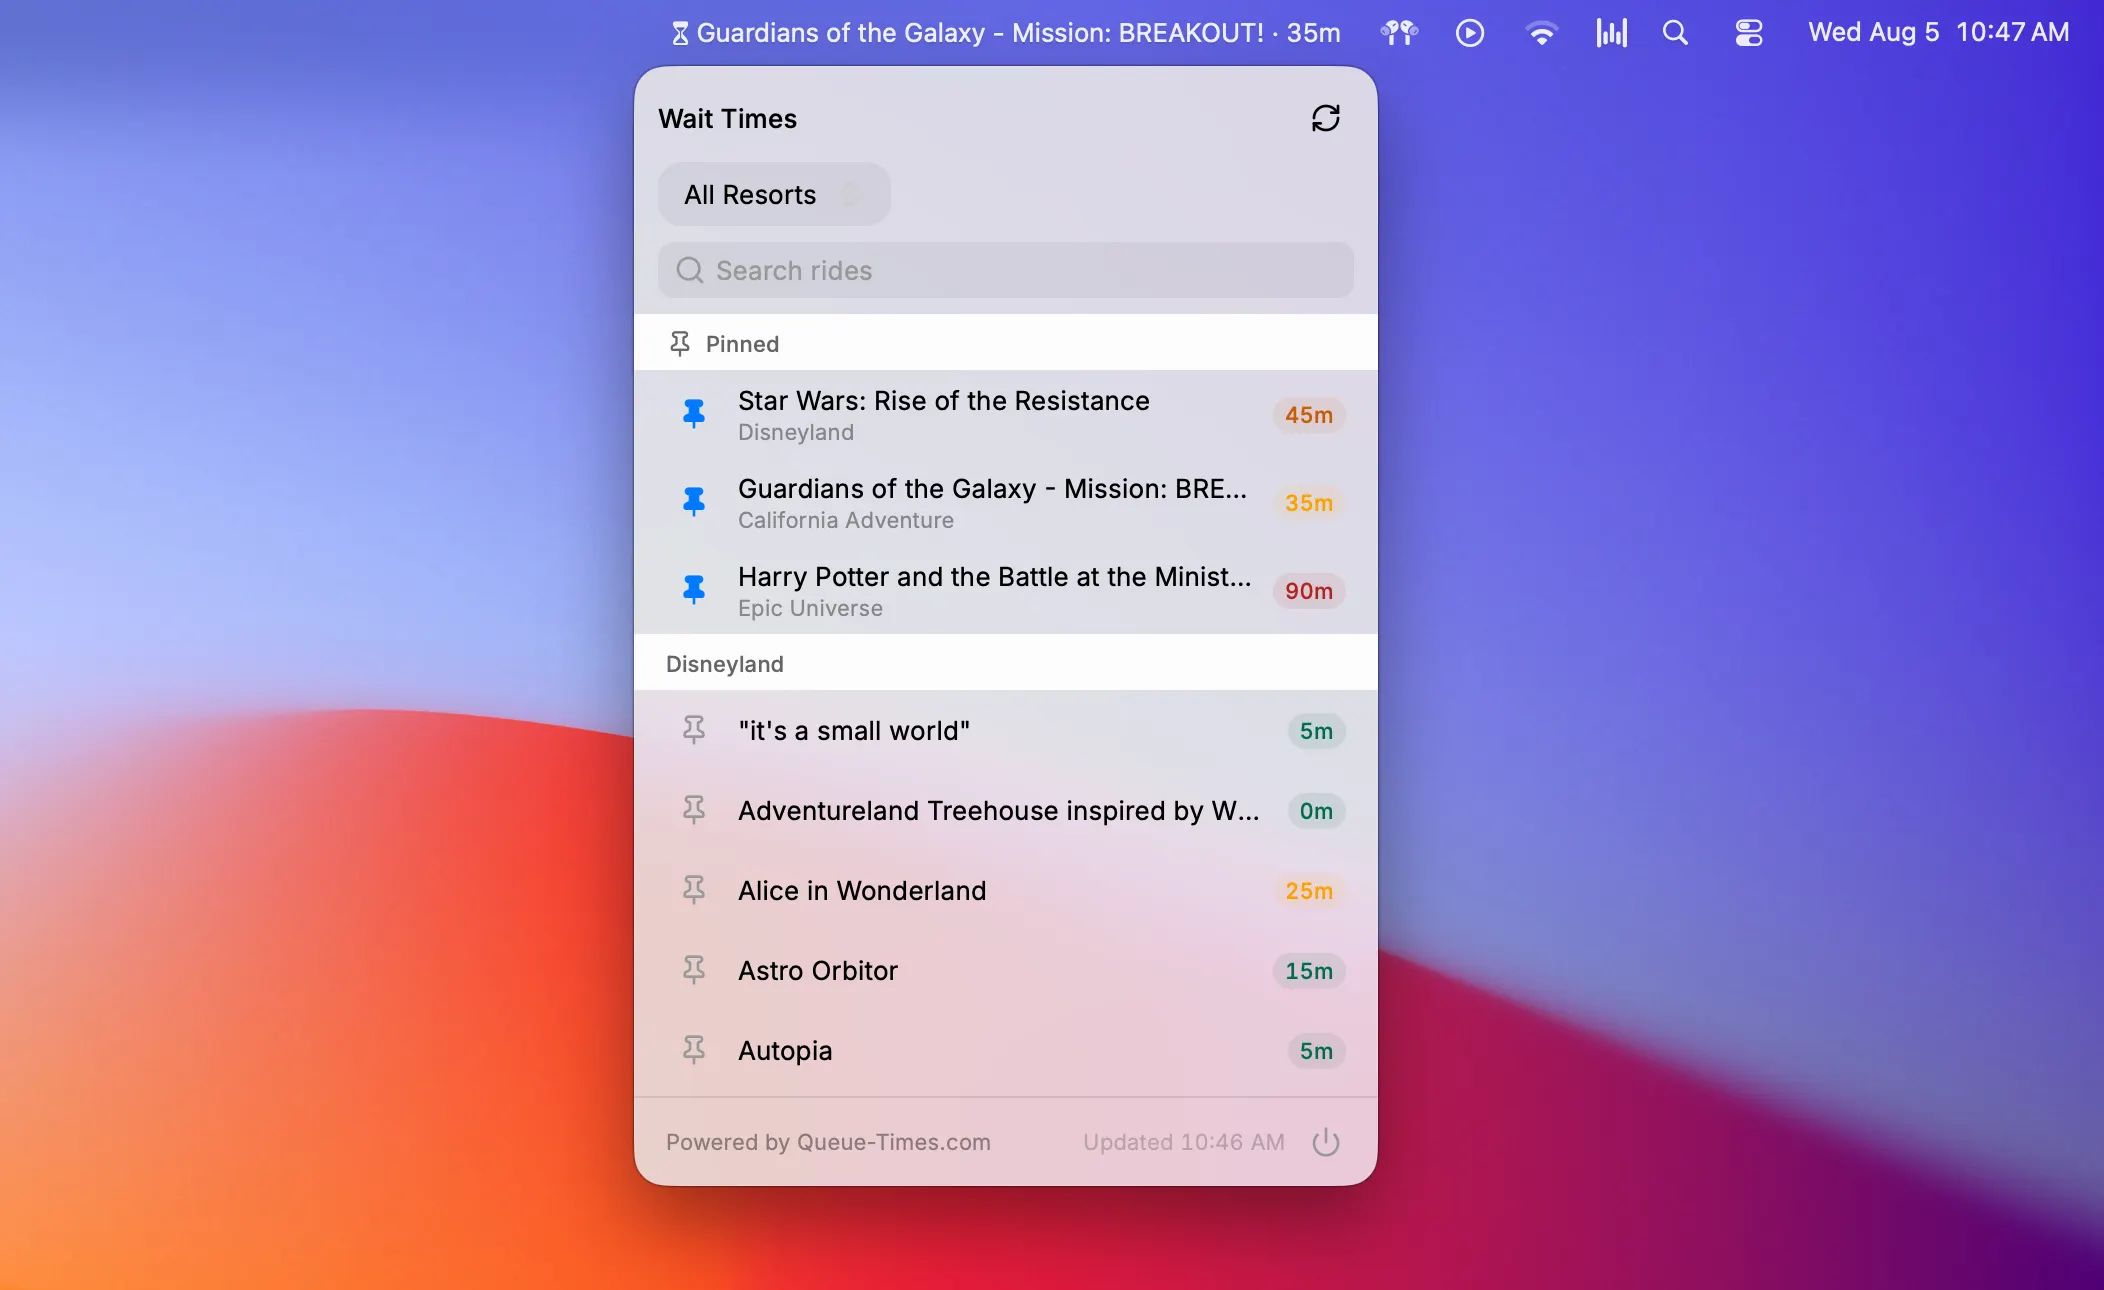
Task: Click the Search rides field
Action: [1005, 270]
